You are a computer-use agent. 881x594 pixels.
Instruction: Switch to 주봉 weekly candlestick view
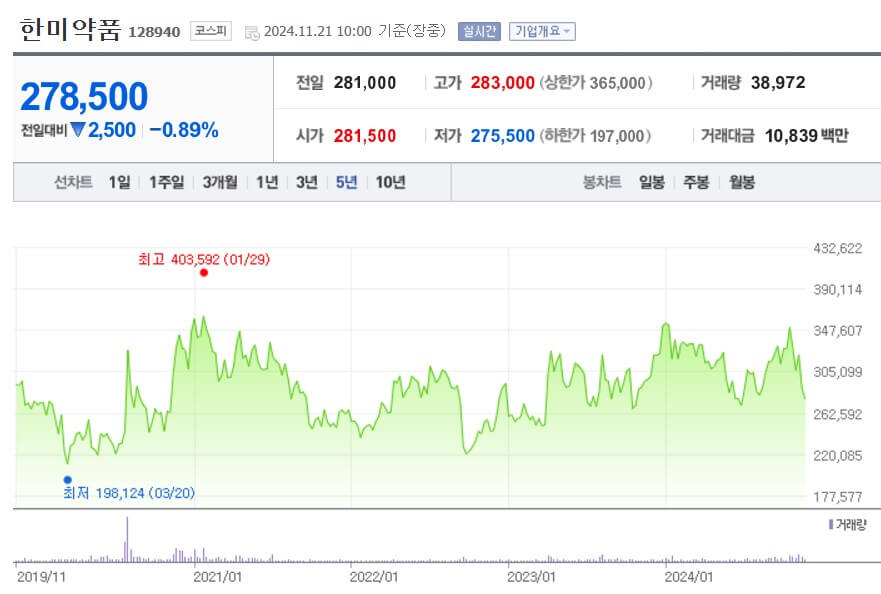[696, 184]
